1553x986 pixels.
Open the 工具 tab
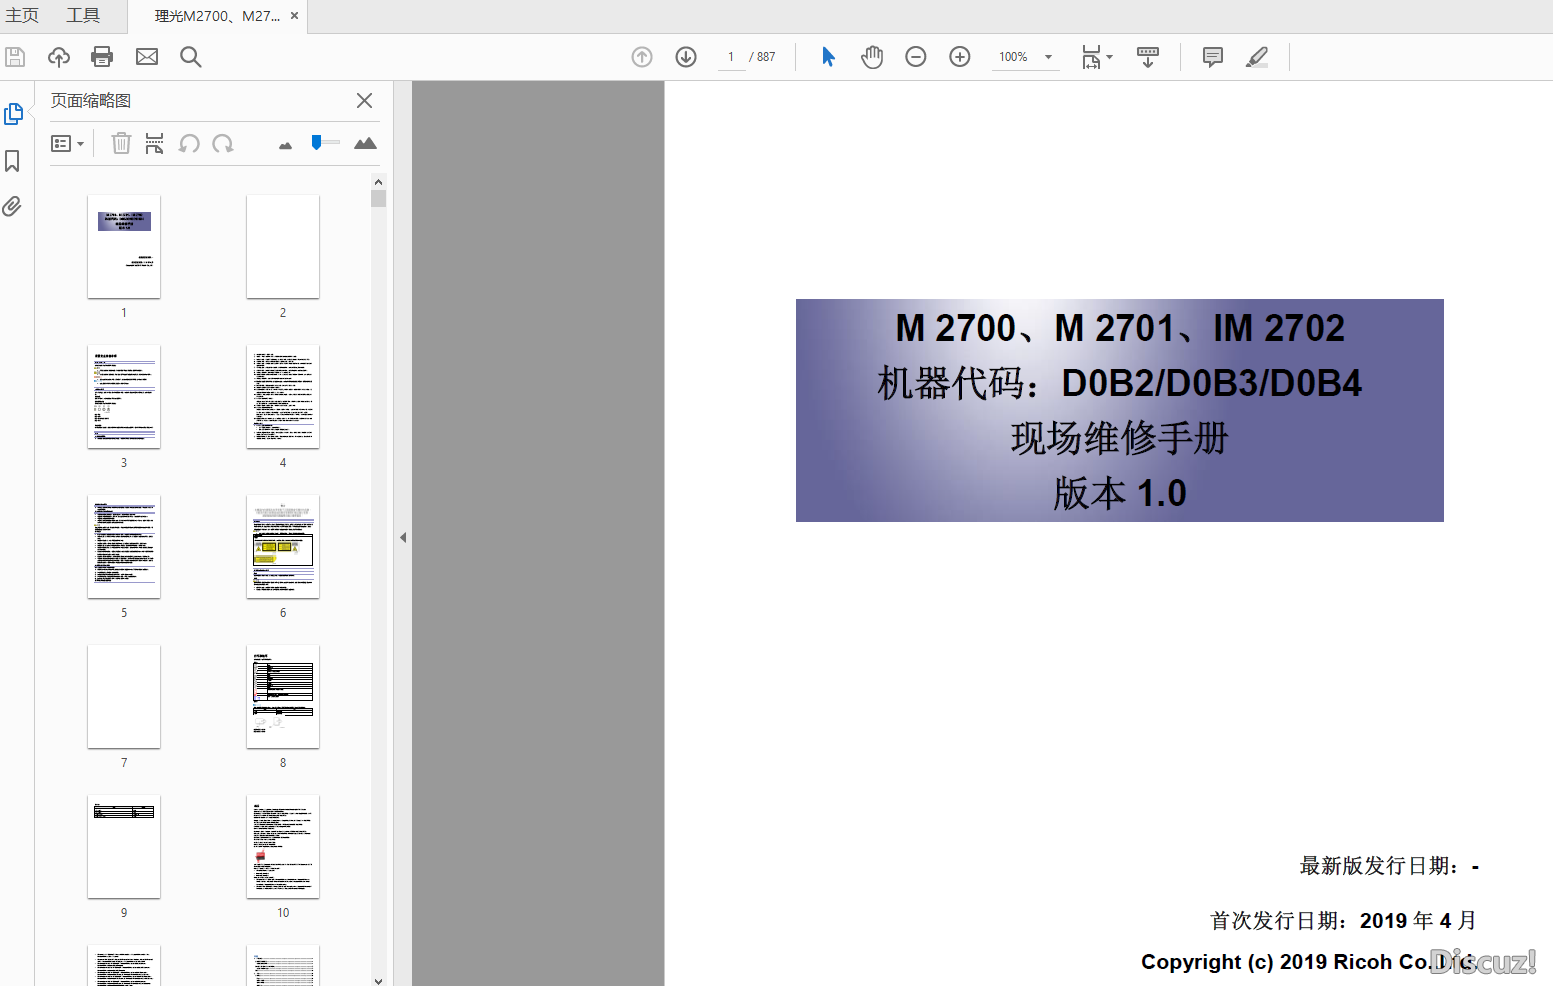83,16
